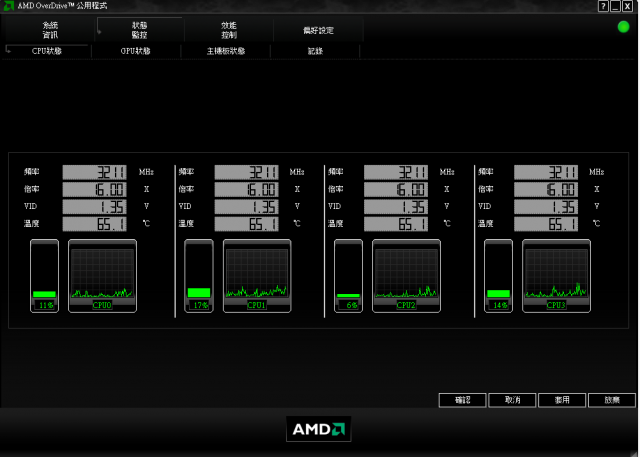Click the AMD logo icon in title bar
The height and width of the screenshot is (457, 640).
point(9,6)
